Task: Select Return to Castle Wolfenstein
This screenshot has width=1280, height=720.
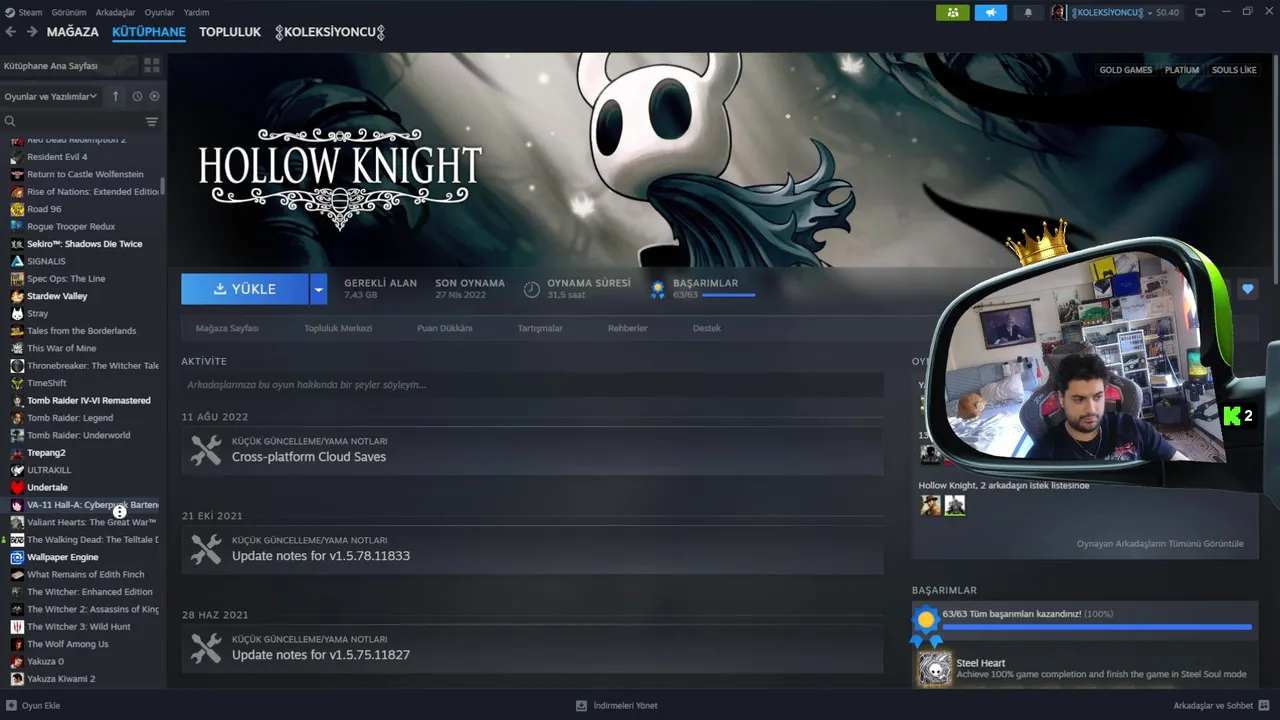Action: coord(85,174)
